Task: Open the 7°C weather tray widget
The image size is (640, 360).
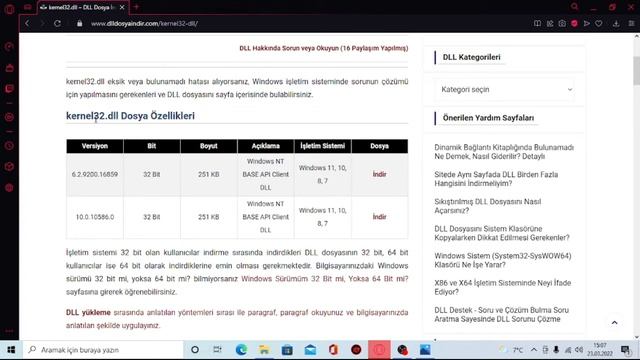Action: pos(511,350)
